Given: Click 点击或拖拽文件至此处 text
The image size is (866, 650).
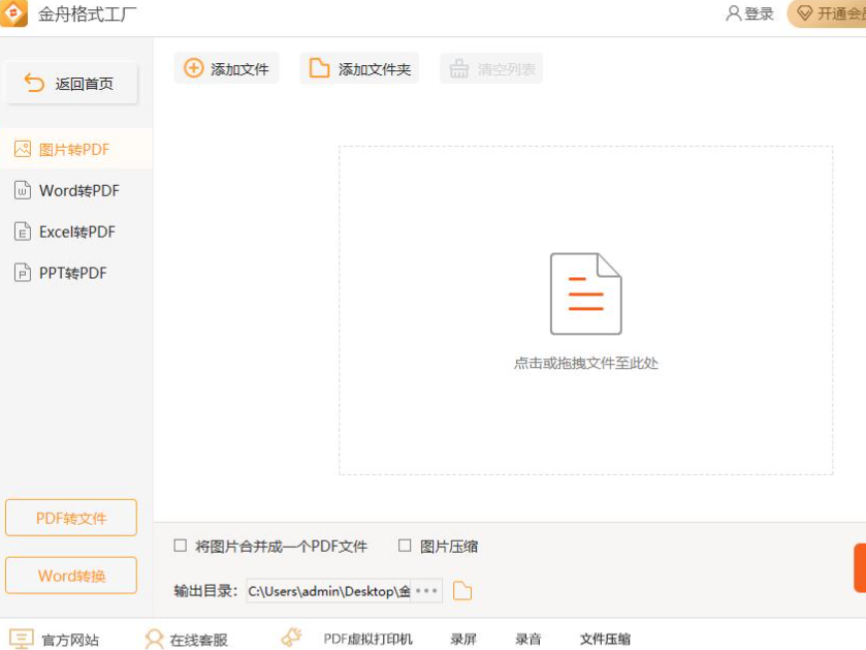Looking at the screenshot, I should coord(586,363).
